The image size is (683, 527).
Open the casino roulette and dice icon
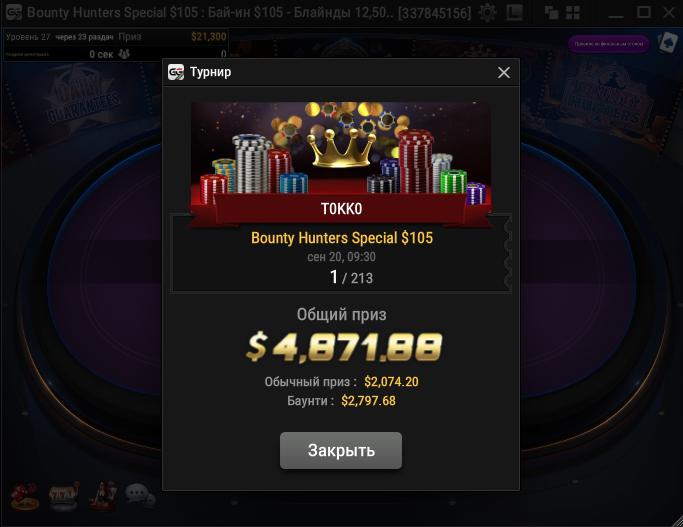click(25, 496)
